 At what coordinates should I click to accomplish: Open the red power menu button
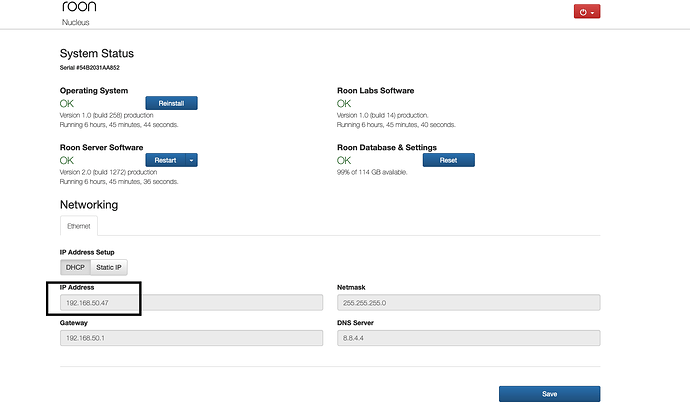pyautogui.click(x=587, y=12)
